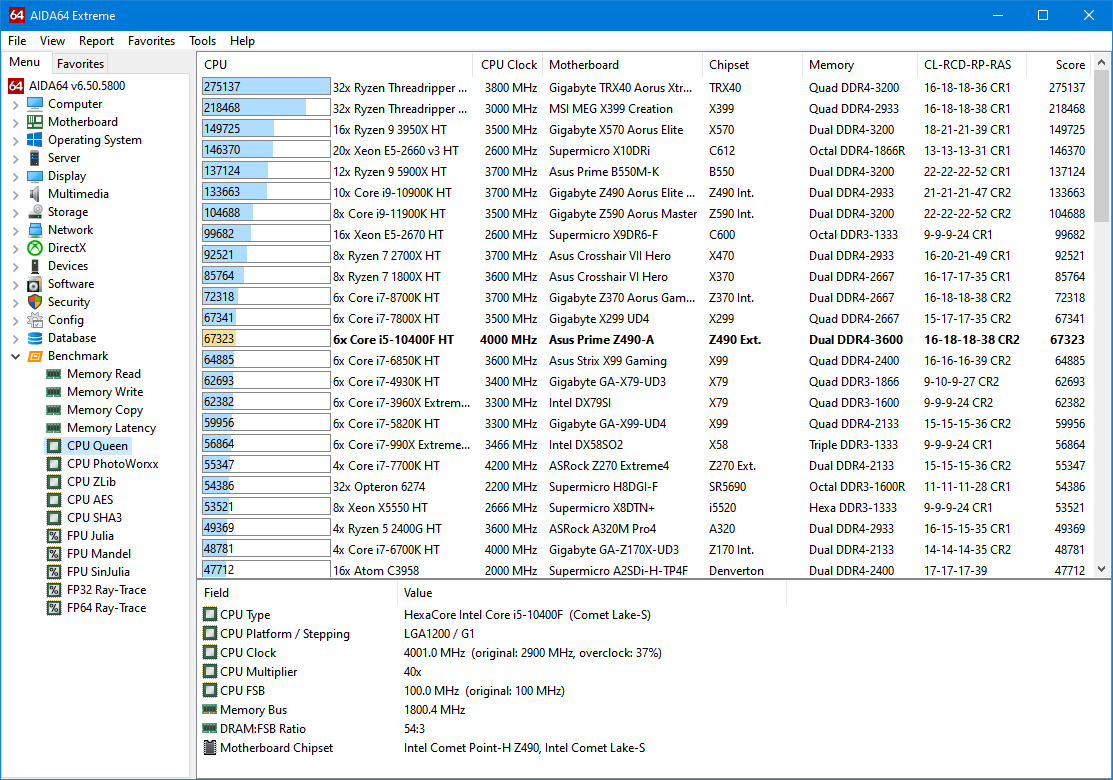Click the Motherboard Chipset field icon
This screenshot has height=780, width=1113.
pyautogui.click(x=209, y=747)
